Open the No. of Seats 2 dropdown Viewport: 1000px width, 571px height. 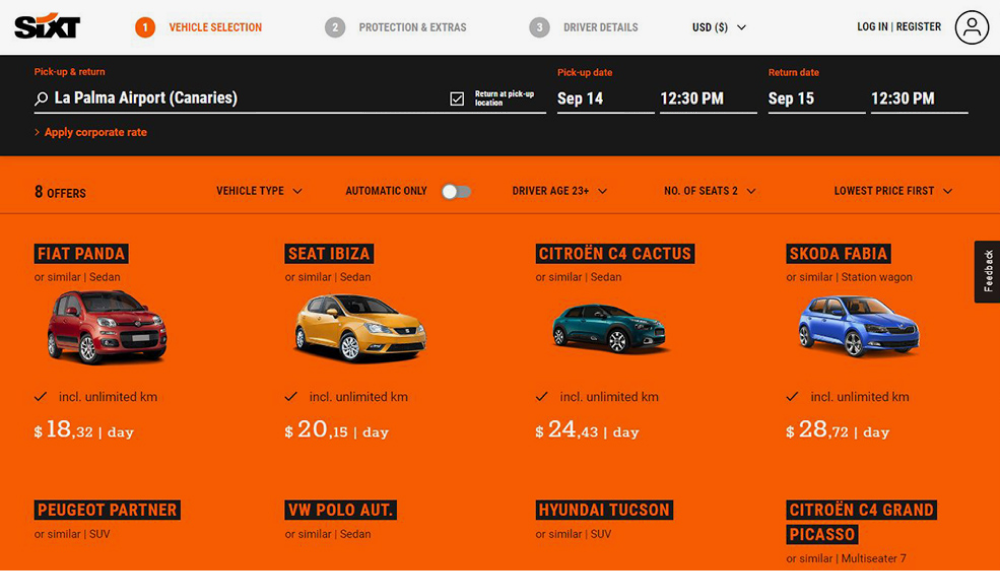point(710,191)
